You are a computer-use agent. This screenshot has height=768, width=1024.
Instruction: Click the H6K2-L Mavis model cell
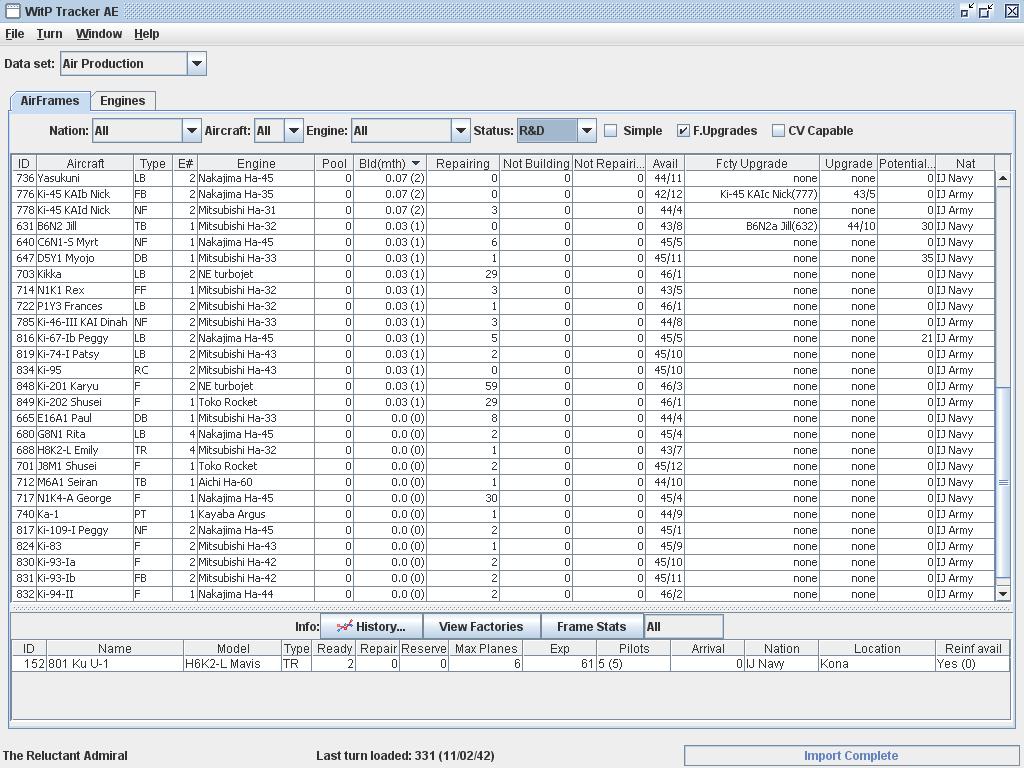[232, 664]
